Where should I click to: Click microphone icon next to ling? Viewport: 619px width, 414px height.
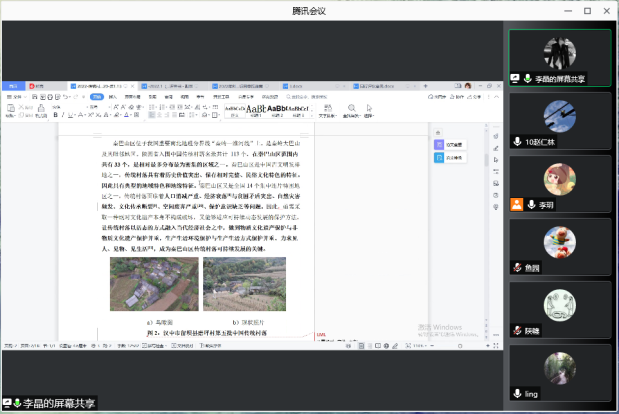tap(517, 394)
